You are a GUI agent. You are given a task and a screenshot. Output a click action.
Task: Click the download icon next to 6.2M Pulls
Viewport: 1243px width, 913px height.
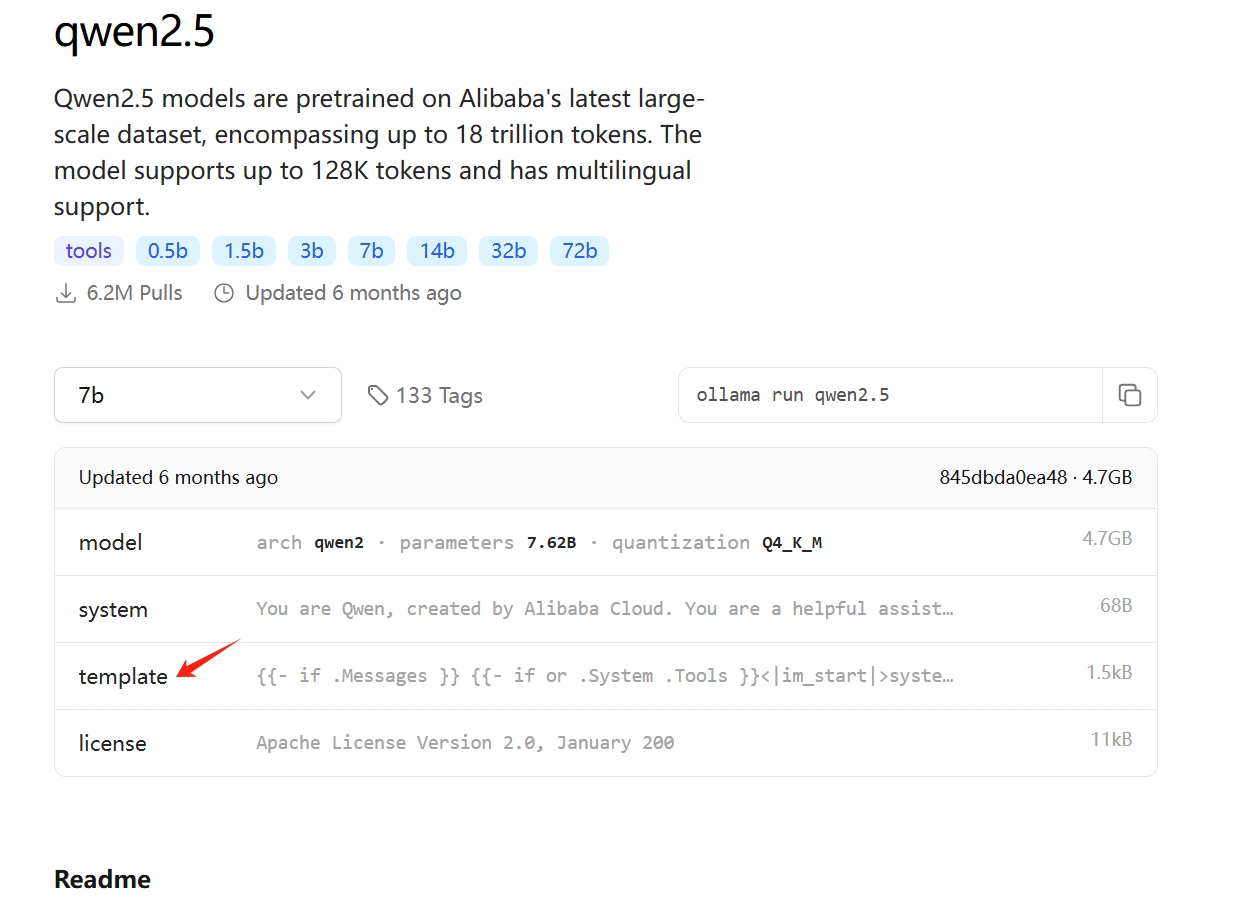[66, 293]
